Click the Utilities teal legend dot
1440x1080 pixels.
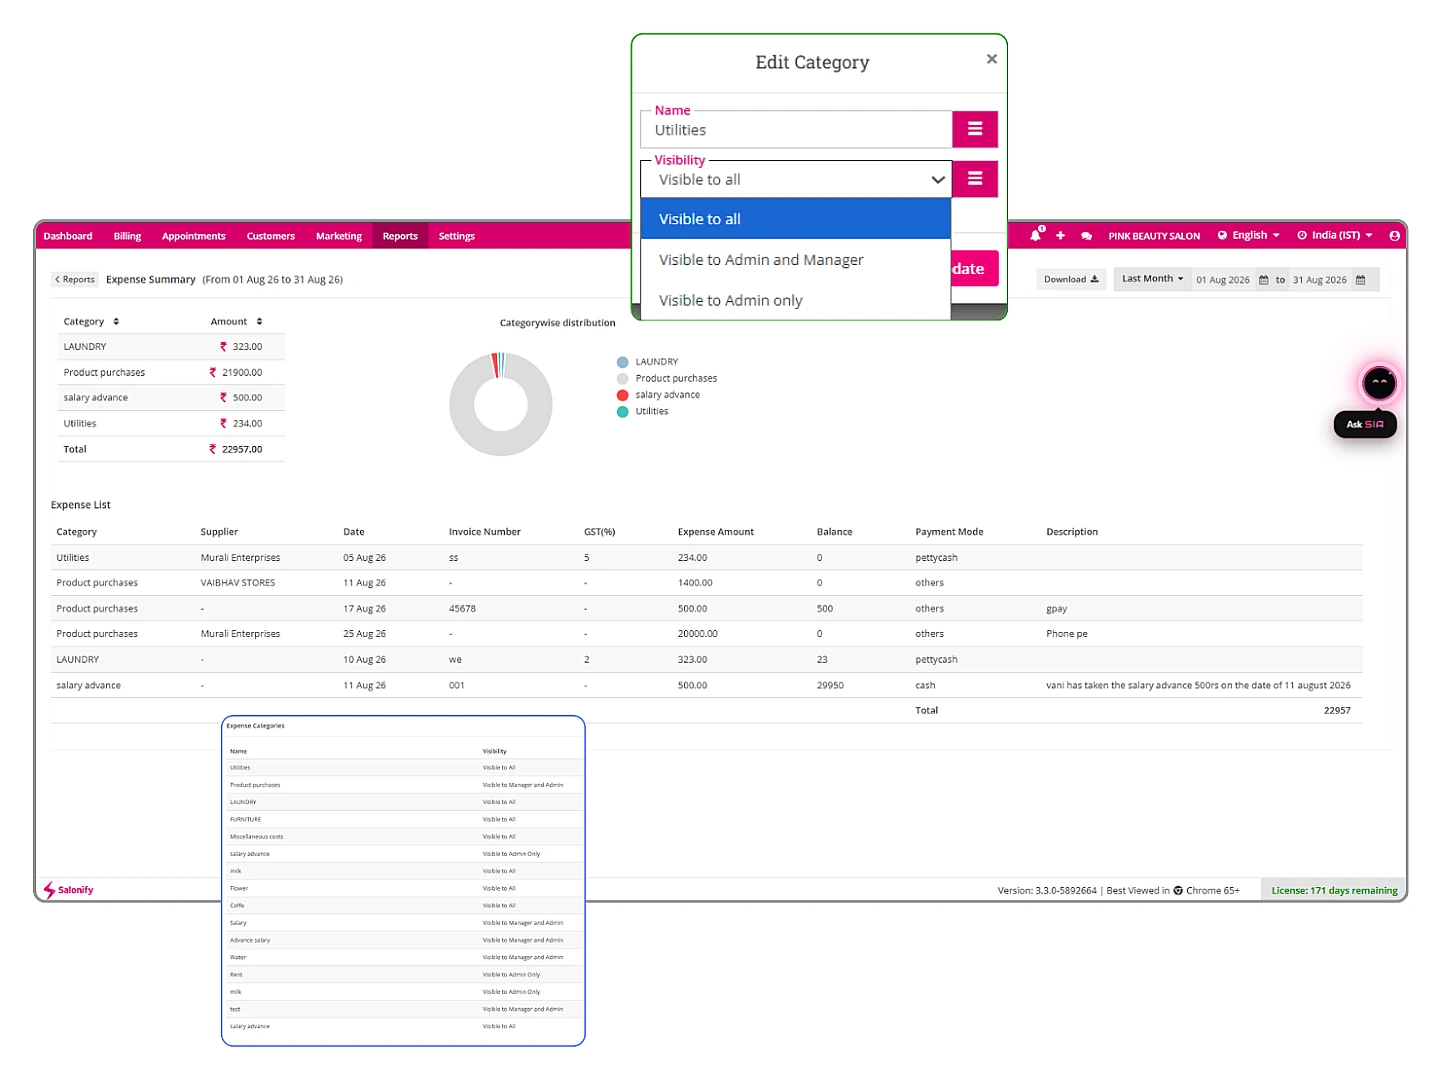[x=622, y=411]
